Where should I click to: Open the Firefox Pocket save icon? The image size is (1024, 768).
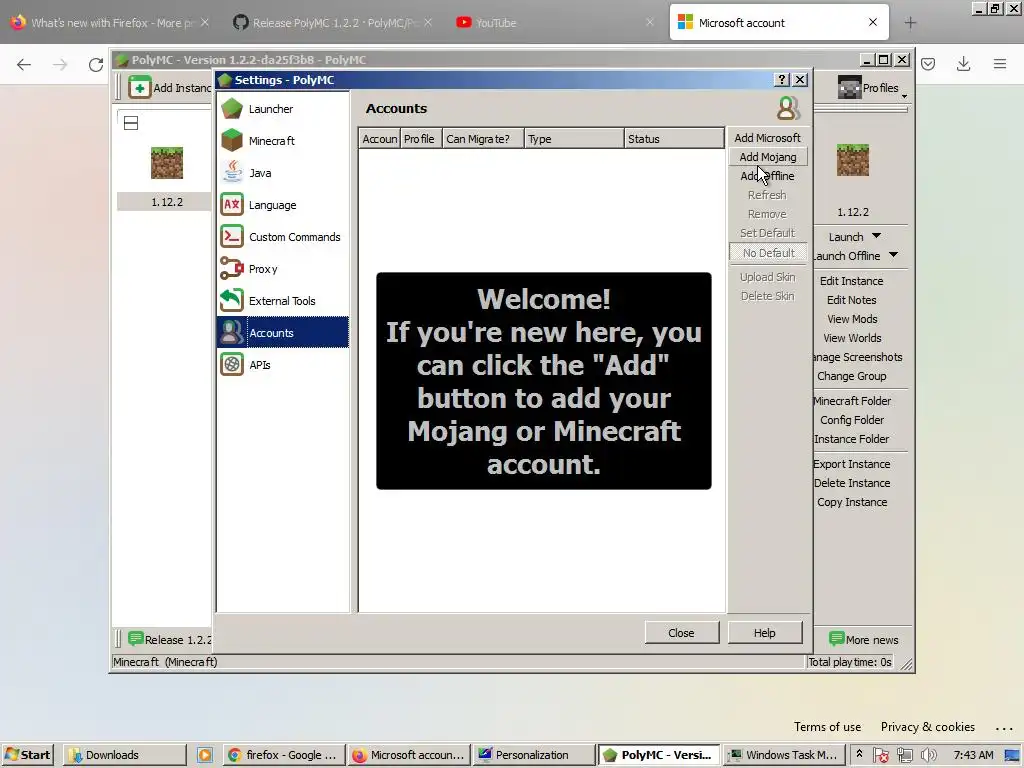coord(928,64)
